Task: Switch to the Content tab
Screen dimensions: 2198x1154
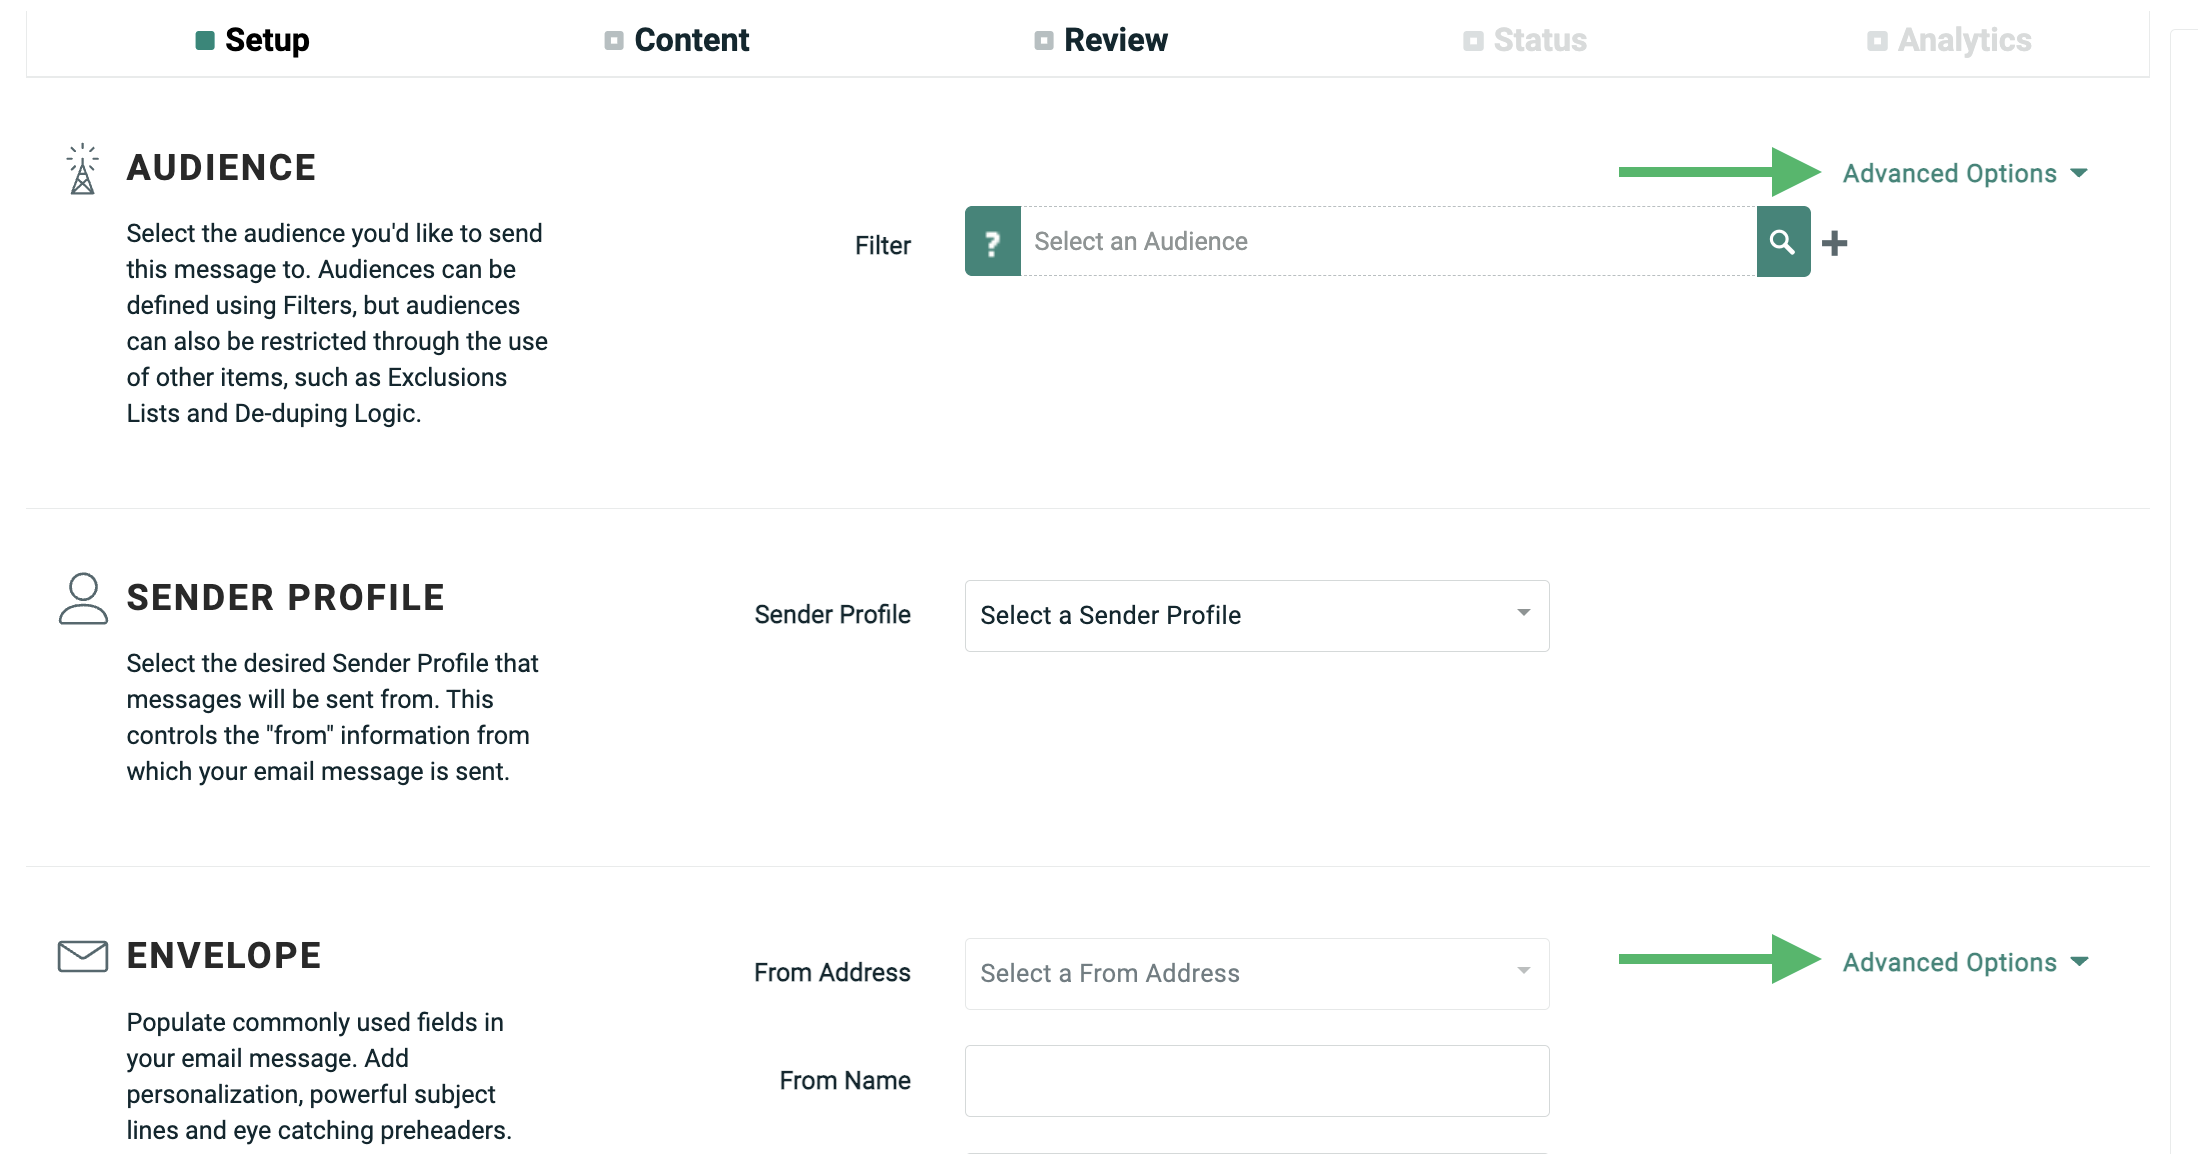Action: (x=691, y=41)
